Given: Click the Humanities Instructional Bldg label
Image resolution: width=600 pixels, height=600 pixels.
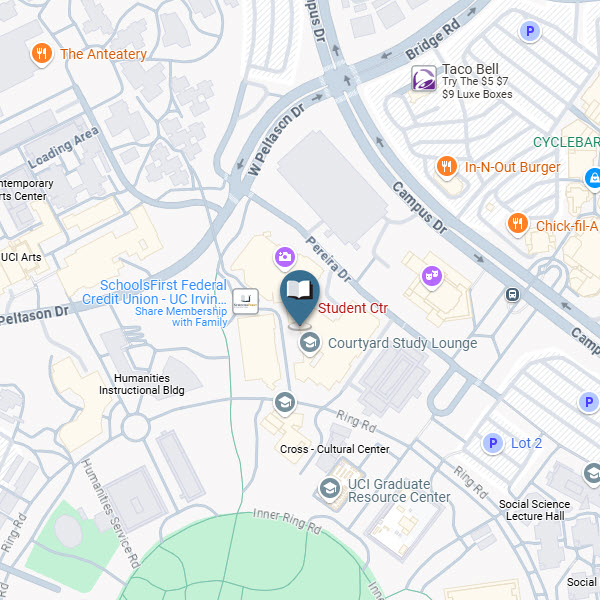Looking at the screenshot, I should coord(142,384).
